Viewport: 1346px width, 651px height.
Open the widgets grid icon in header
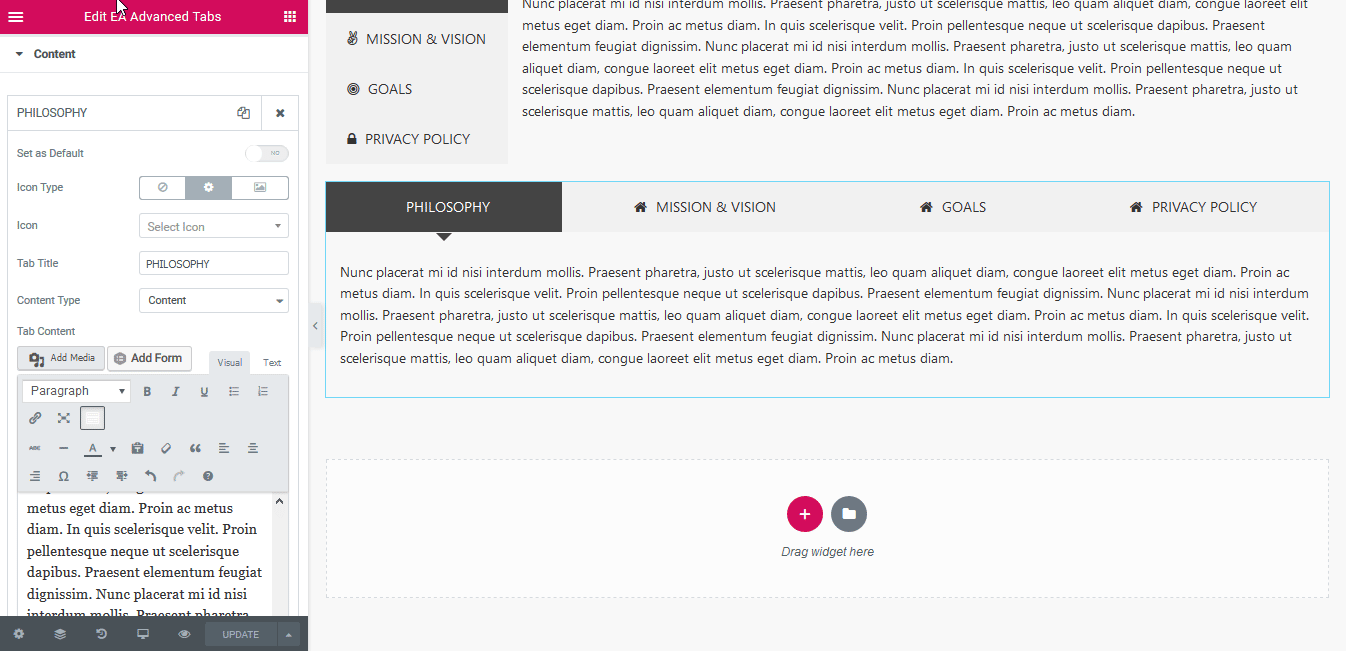pos(289,16)
